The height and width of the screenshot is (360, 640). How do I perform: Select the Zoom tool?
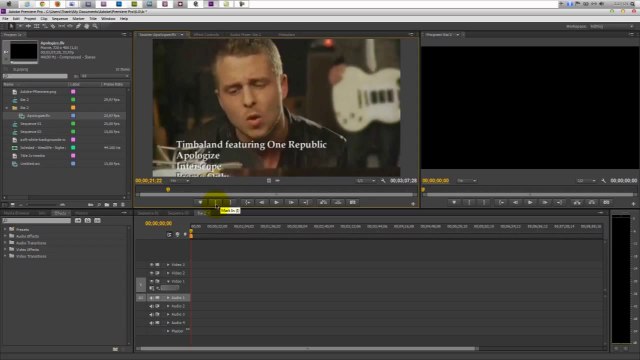(95, 26)
